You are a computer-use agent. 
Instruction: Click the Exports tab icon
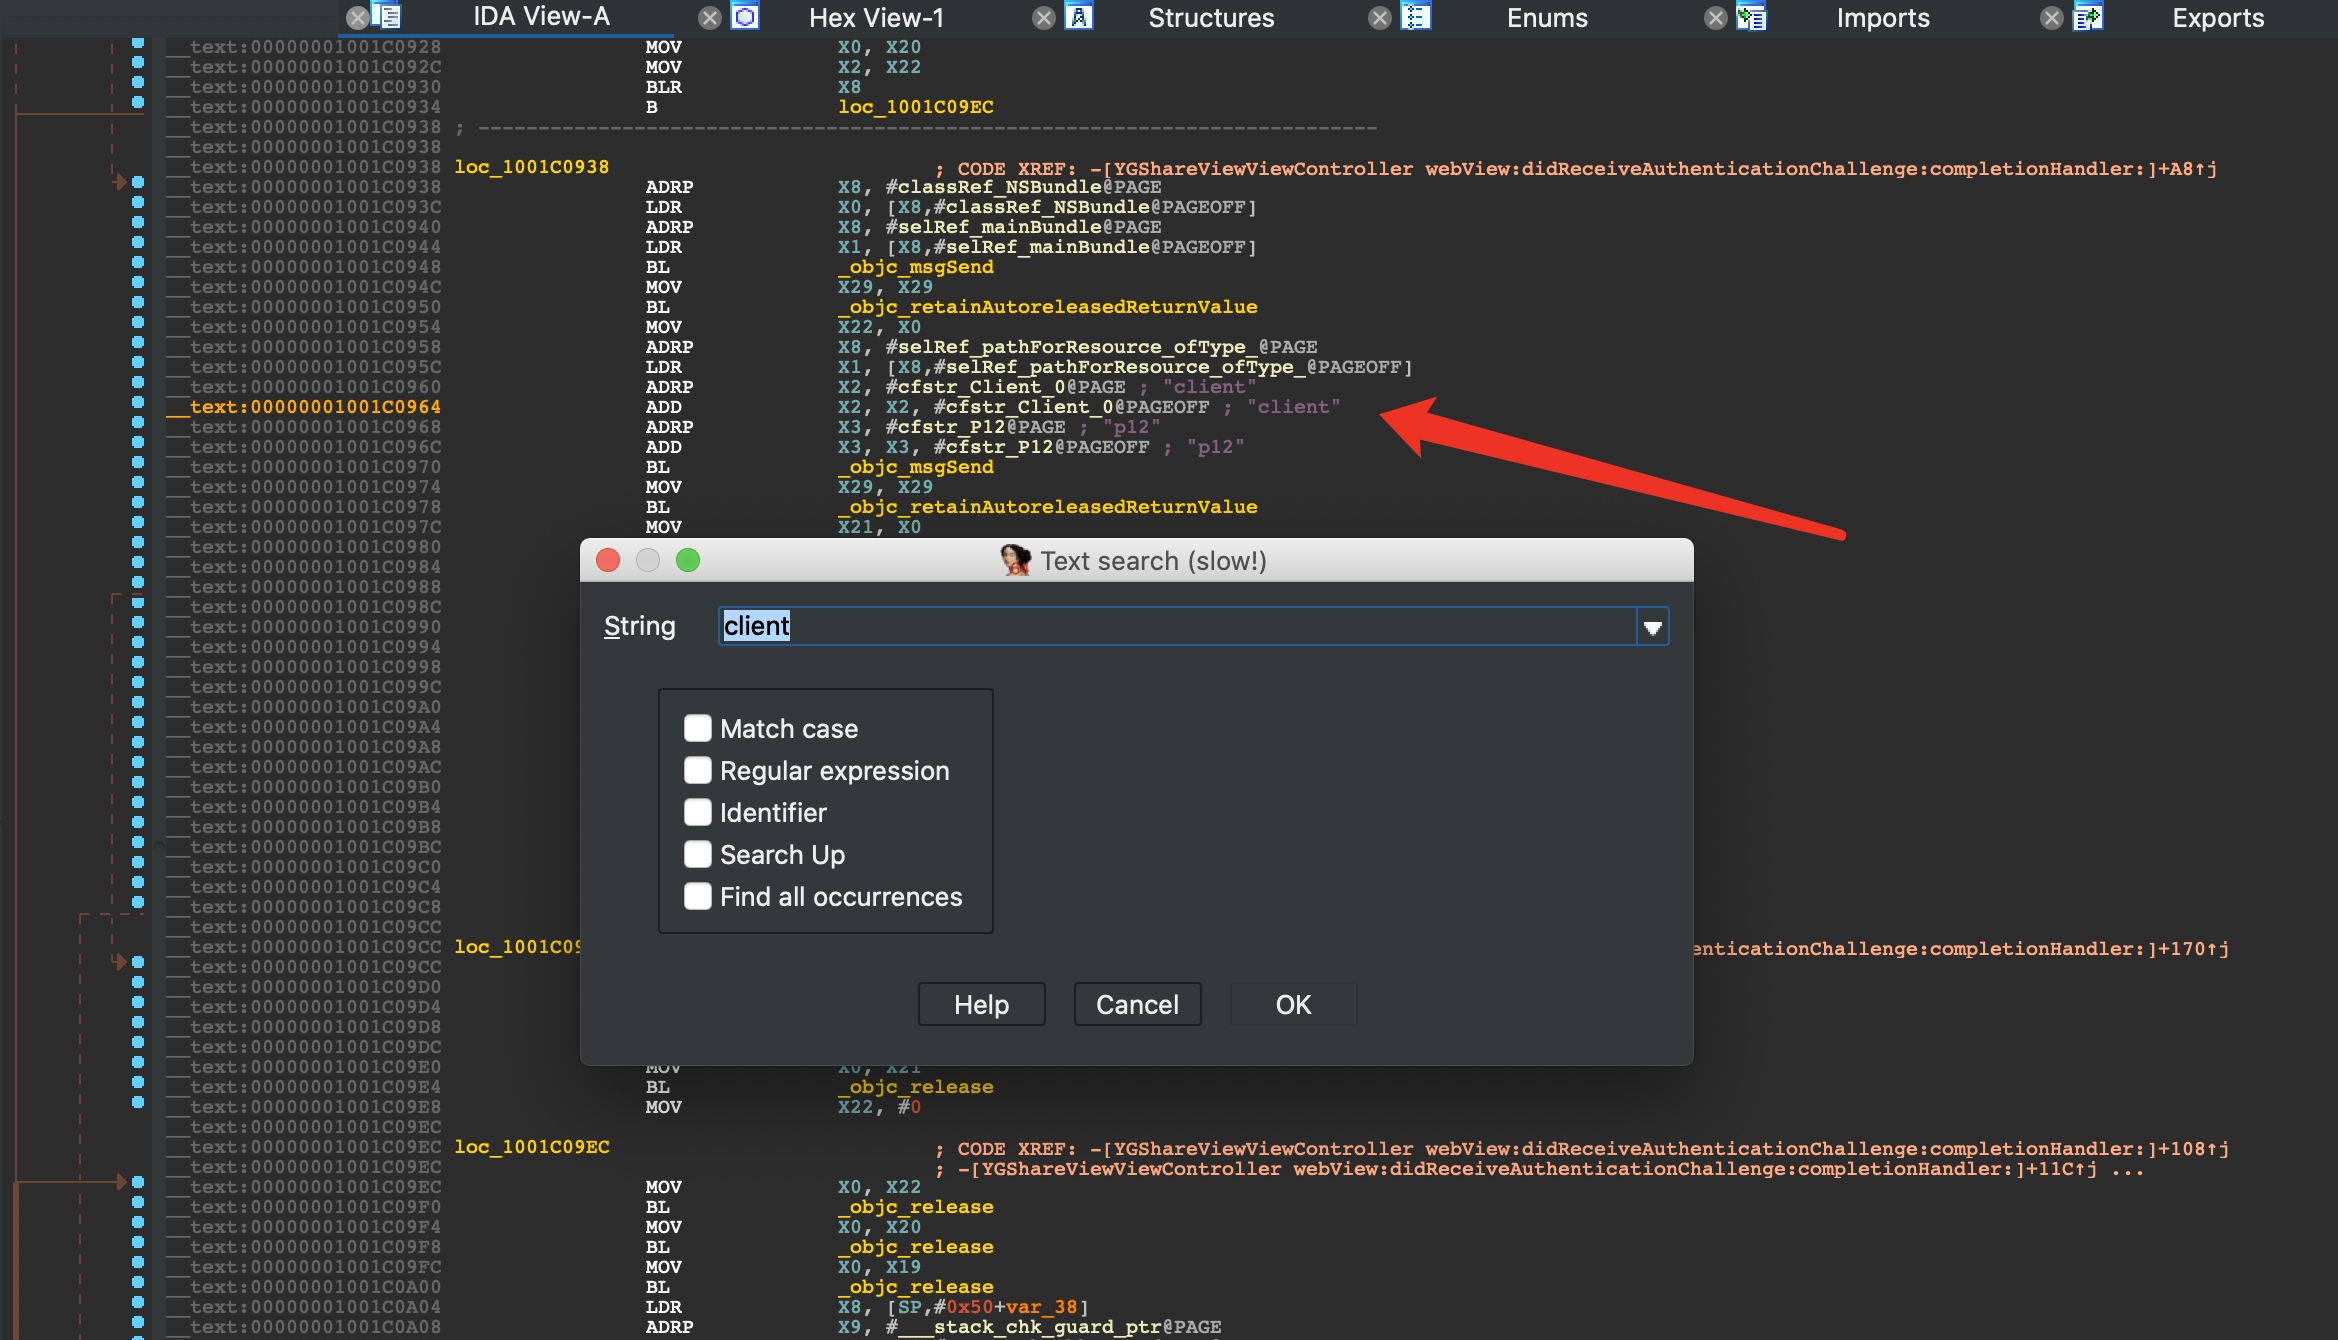click(2088, 16)
